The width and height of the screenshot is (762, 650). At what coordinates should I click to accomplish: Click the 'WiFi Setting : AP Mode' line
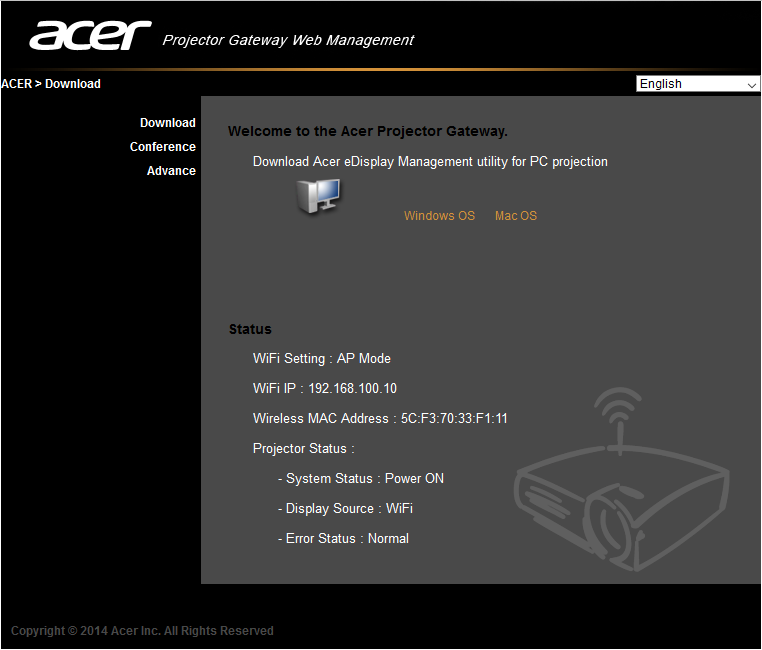coord(322,359)
